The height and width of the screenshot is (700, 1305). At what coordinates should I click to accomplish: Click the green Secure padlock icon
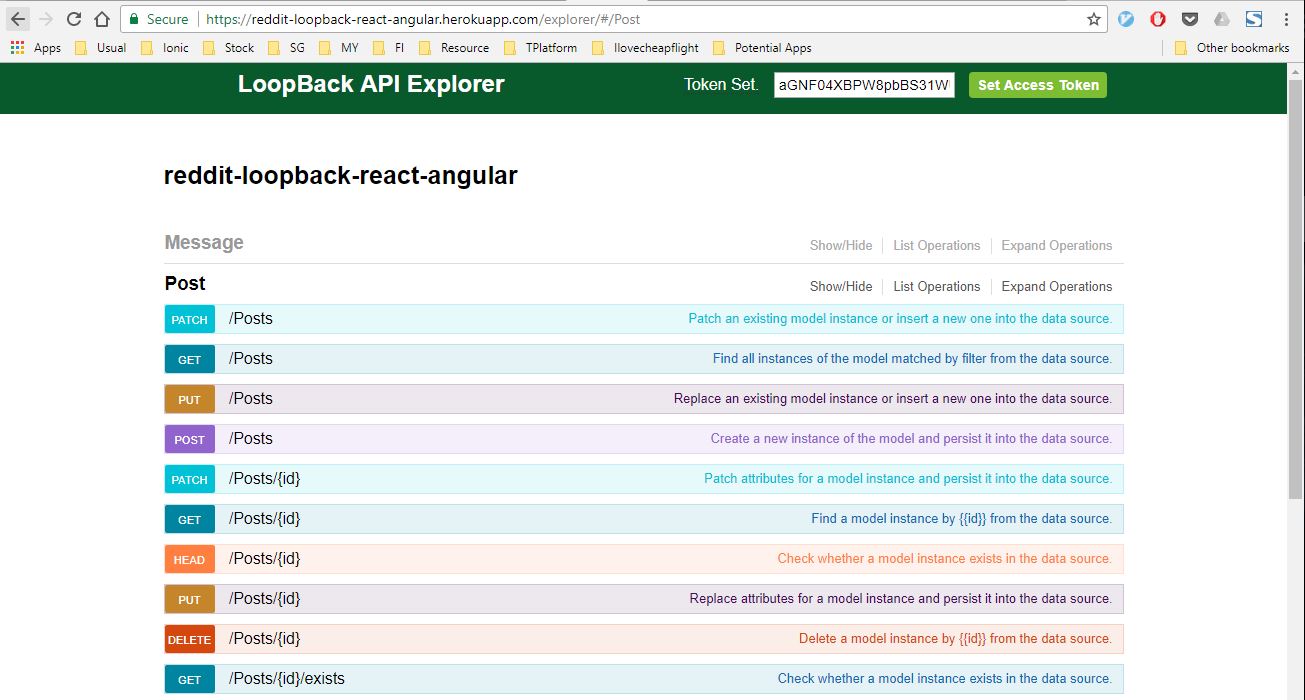[x=134, y=19]
